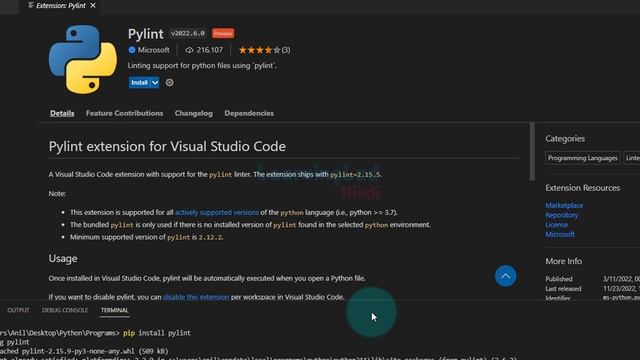The height and width of the screenshot is (360, 640).
Task: Click the Usage section heading
Action: coord(63,258)
